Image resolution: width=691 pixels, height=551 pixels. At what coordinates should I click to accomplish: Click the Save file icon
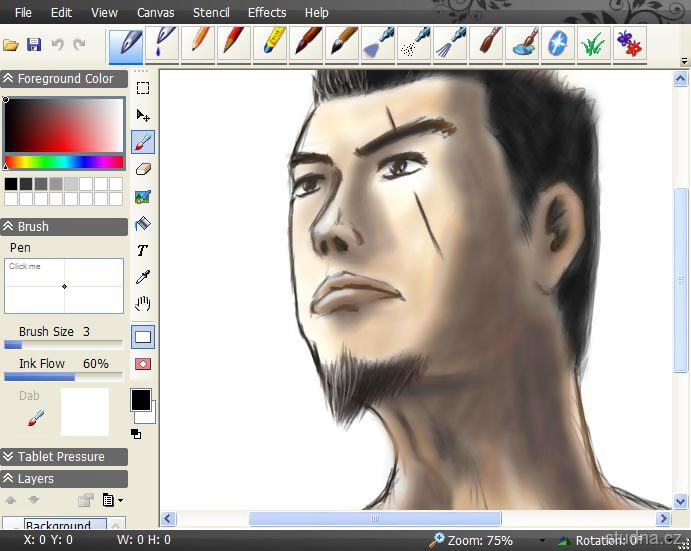pyautogui.click(x=34, y=45)
